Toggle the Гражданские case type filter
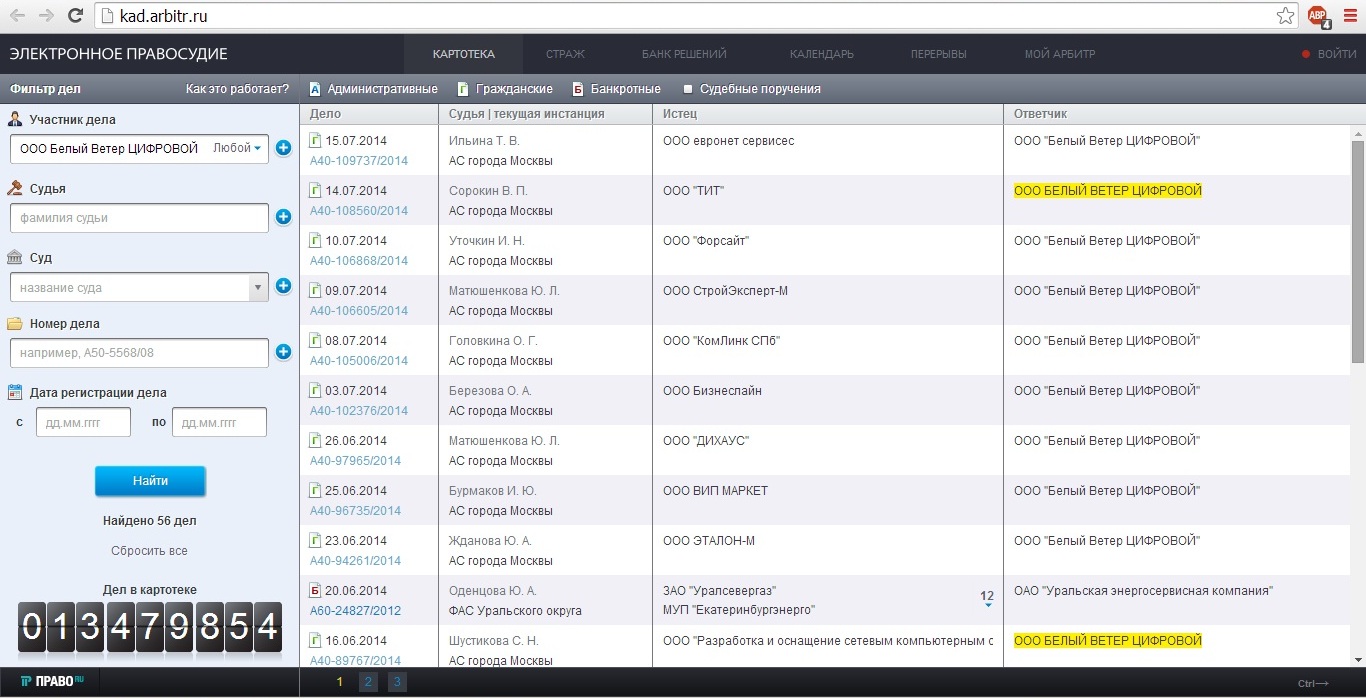Image resolution: width=1366 pixels, height=699 pixels. point(505,89)
